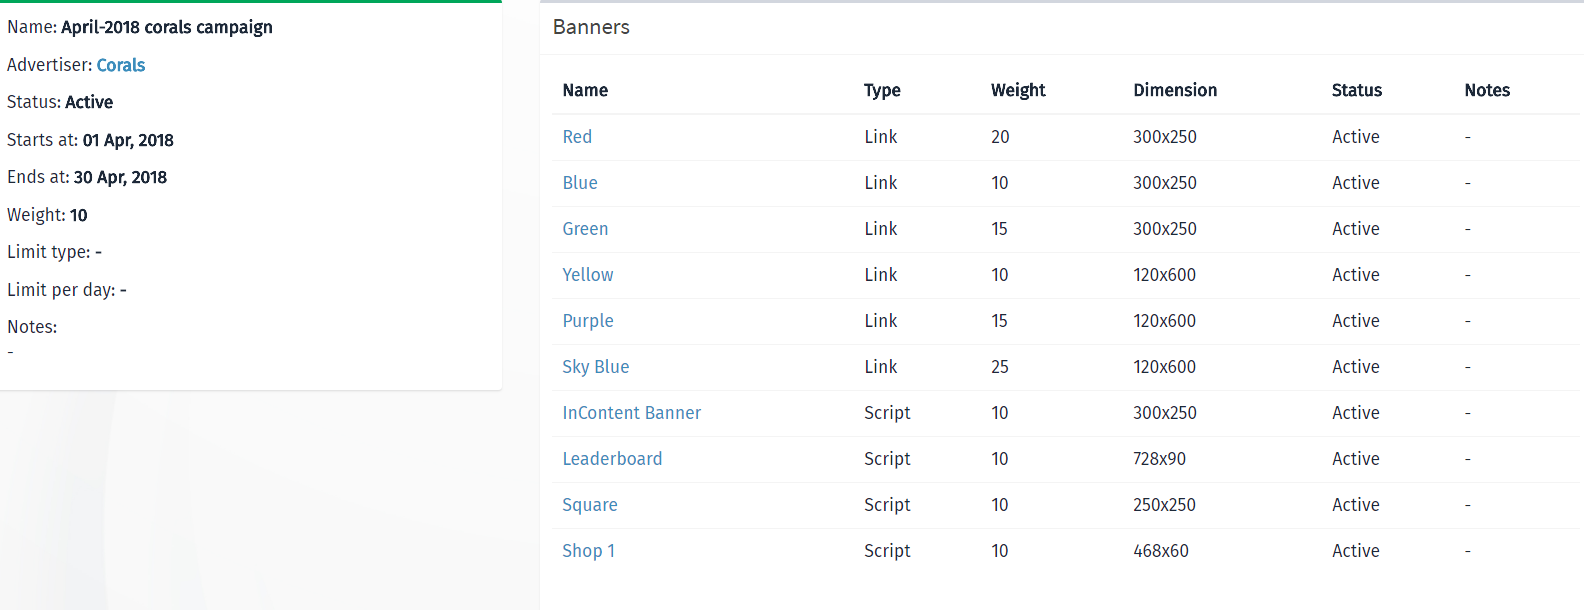
Task: Open the Leaderboard banner
Action: (x=612, y=459)
